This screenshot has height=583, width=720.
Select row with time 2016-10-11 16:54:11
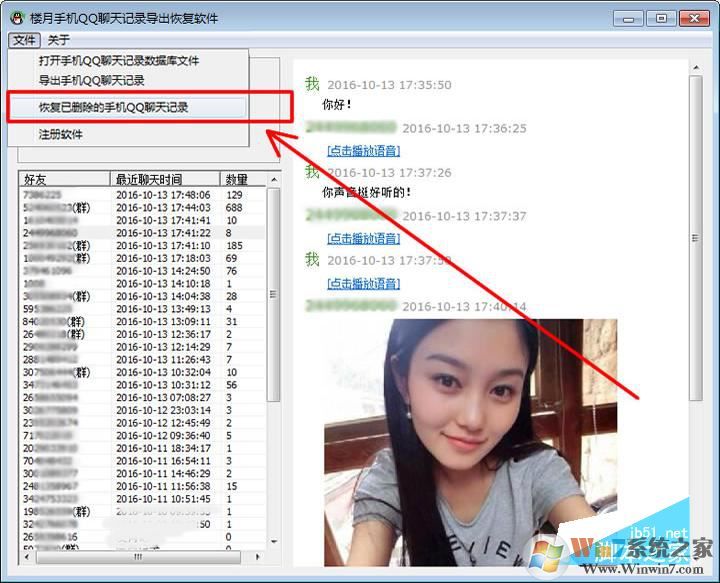click(x=142, y=461)
